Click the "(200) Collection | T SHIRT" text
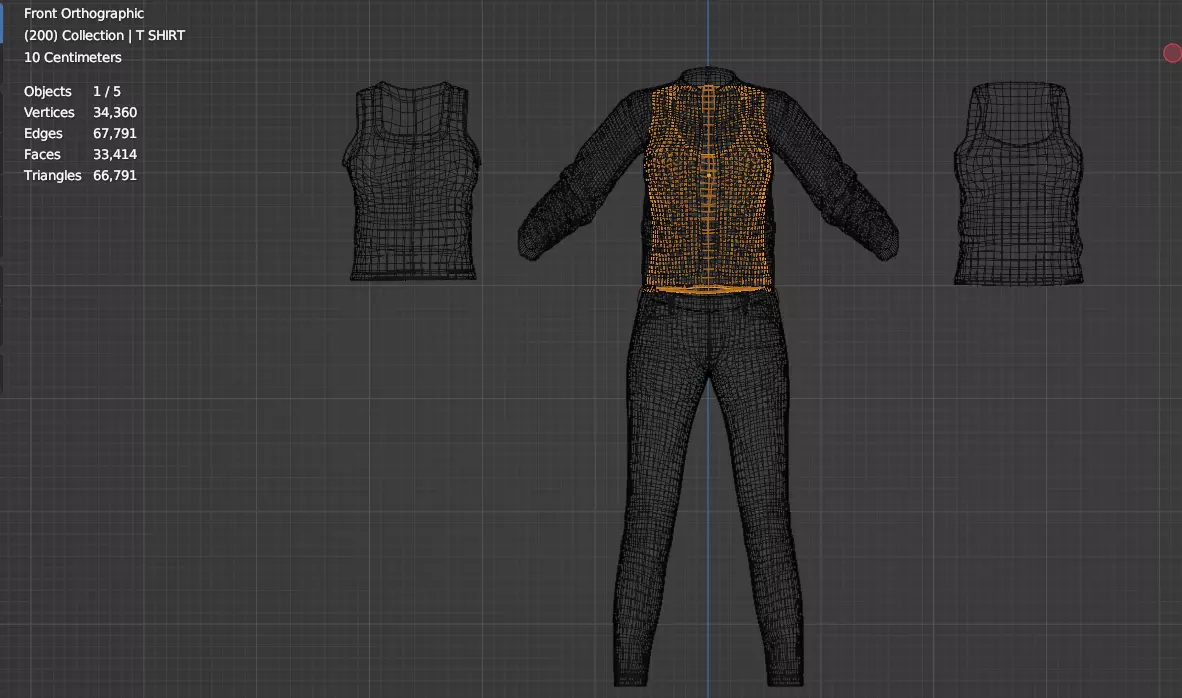Screen dimensions: 1182x698 pos(104,35)
